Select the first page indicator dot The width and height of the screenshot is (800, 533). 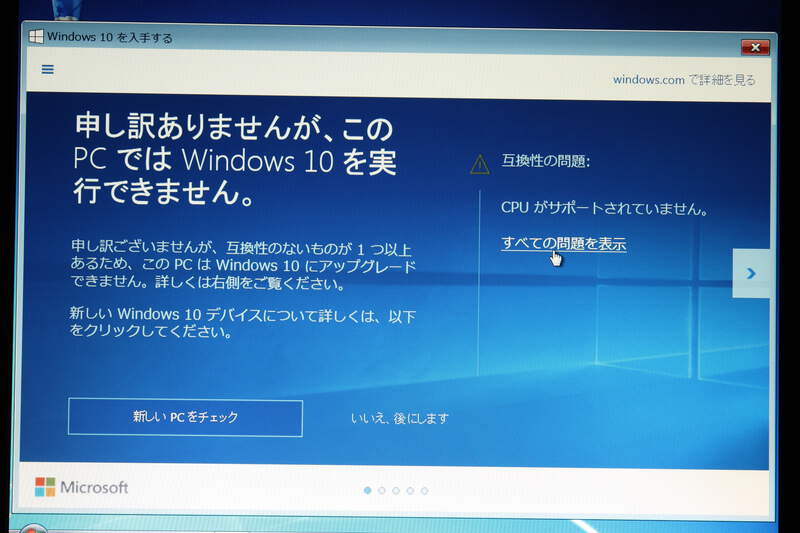(367, 490)
